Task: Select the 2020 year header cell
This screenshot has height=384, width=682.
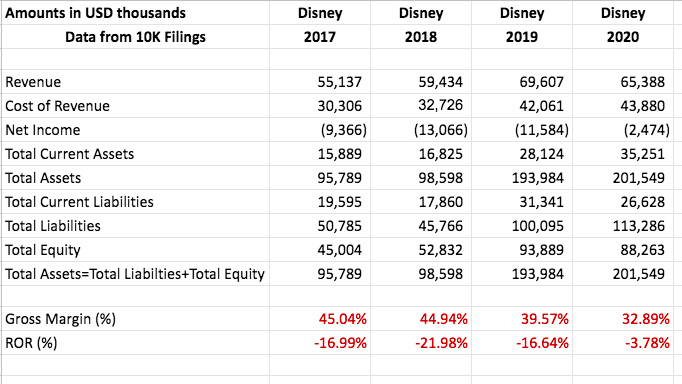Action: (623, 37)
